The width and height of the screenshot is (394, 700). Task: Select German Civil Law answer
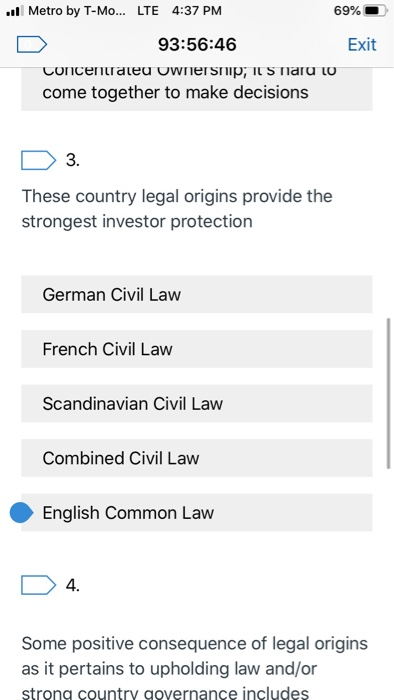click(197, 295)
